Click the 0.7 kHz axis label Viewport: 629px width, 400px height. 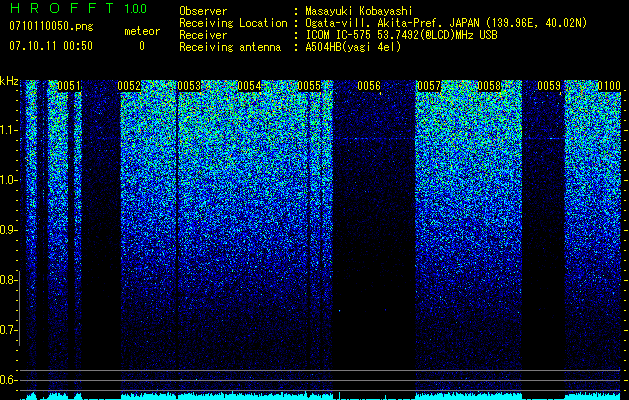coord(8,330)
